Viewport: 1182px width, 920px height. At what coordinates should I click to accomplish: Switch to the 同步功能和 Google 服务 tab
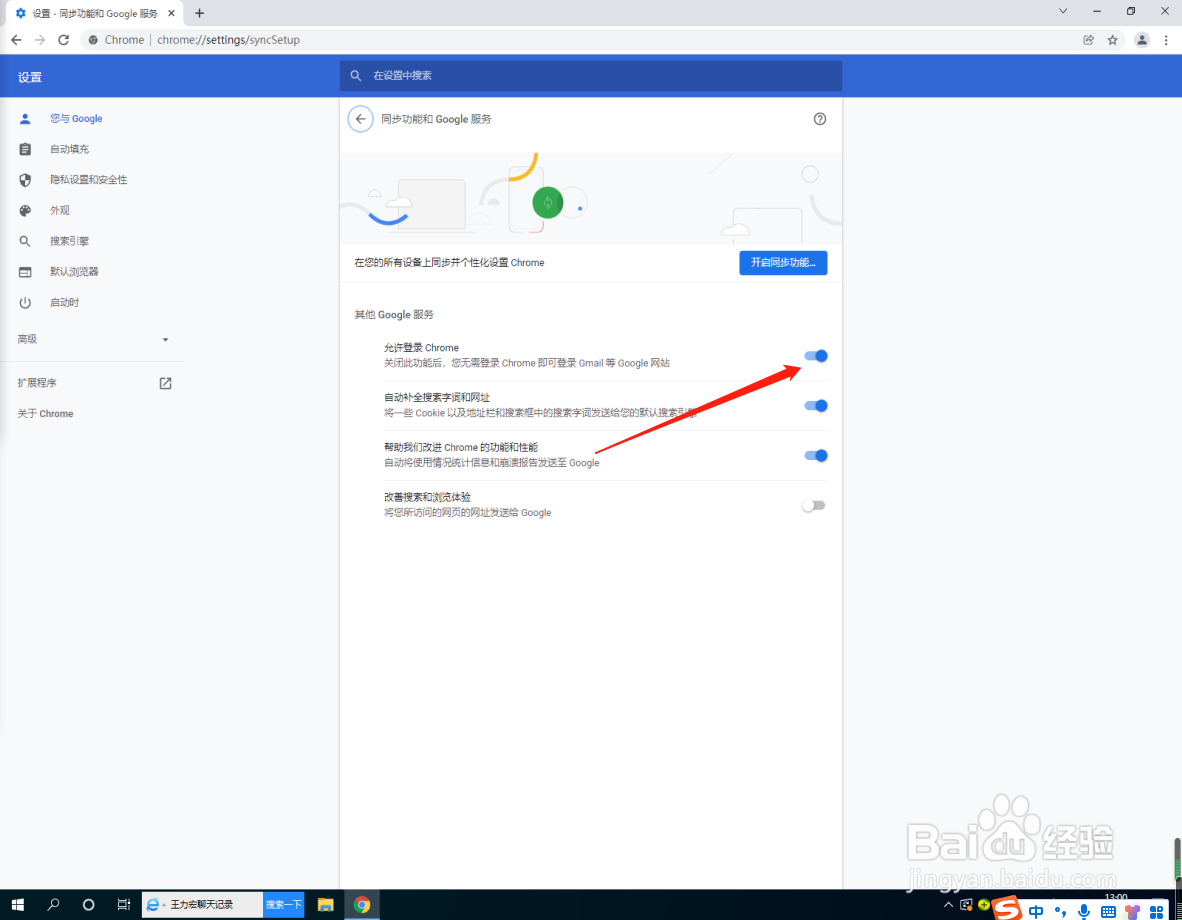tap(90, 13)
